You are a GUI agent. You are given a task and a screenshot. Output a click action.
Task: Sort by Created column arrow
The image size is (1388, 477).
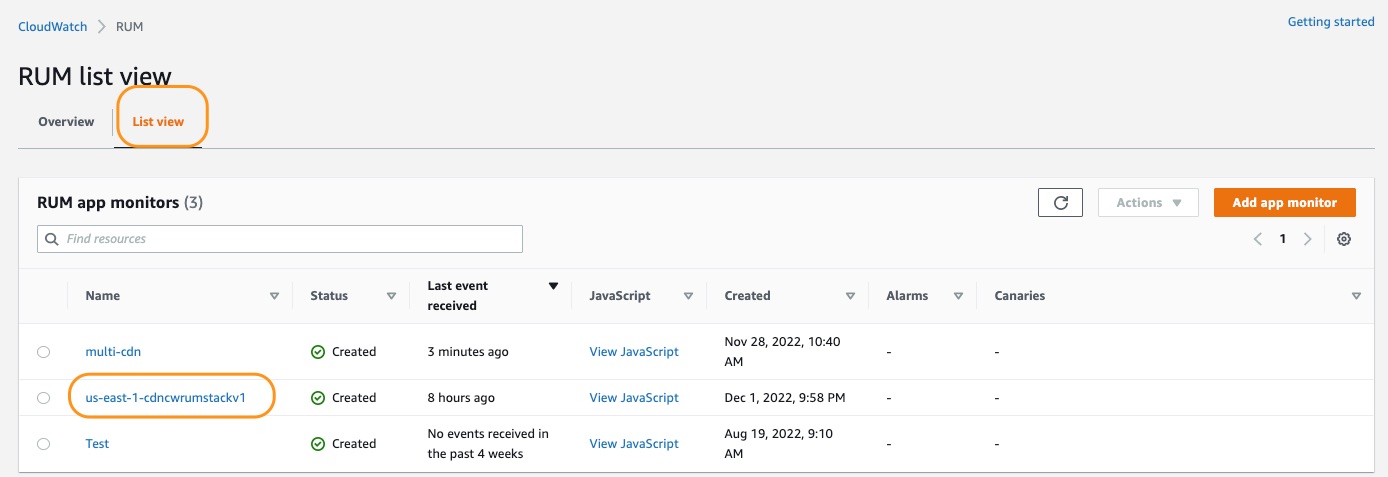pos(850,296)
